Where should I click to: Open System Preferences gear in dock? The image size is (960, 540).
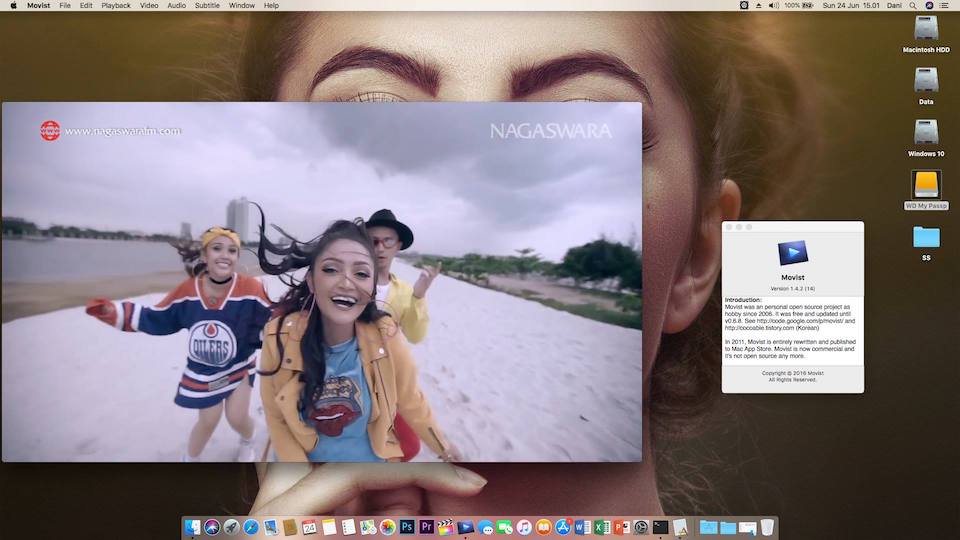coord(642,527)
